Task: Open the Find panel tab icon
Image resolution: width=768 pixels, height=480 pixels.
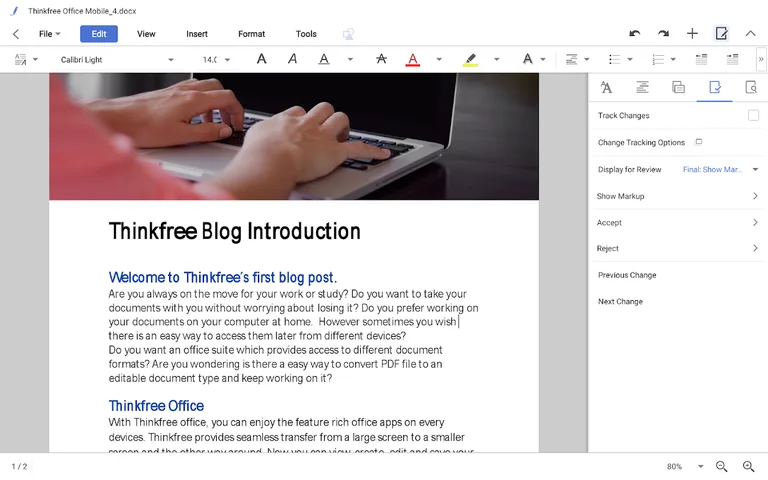Action: click(x=750, y=88)
